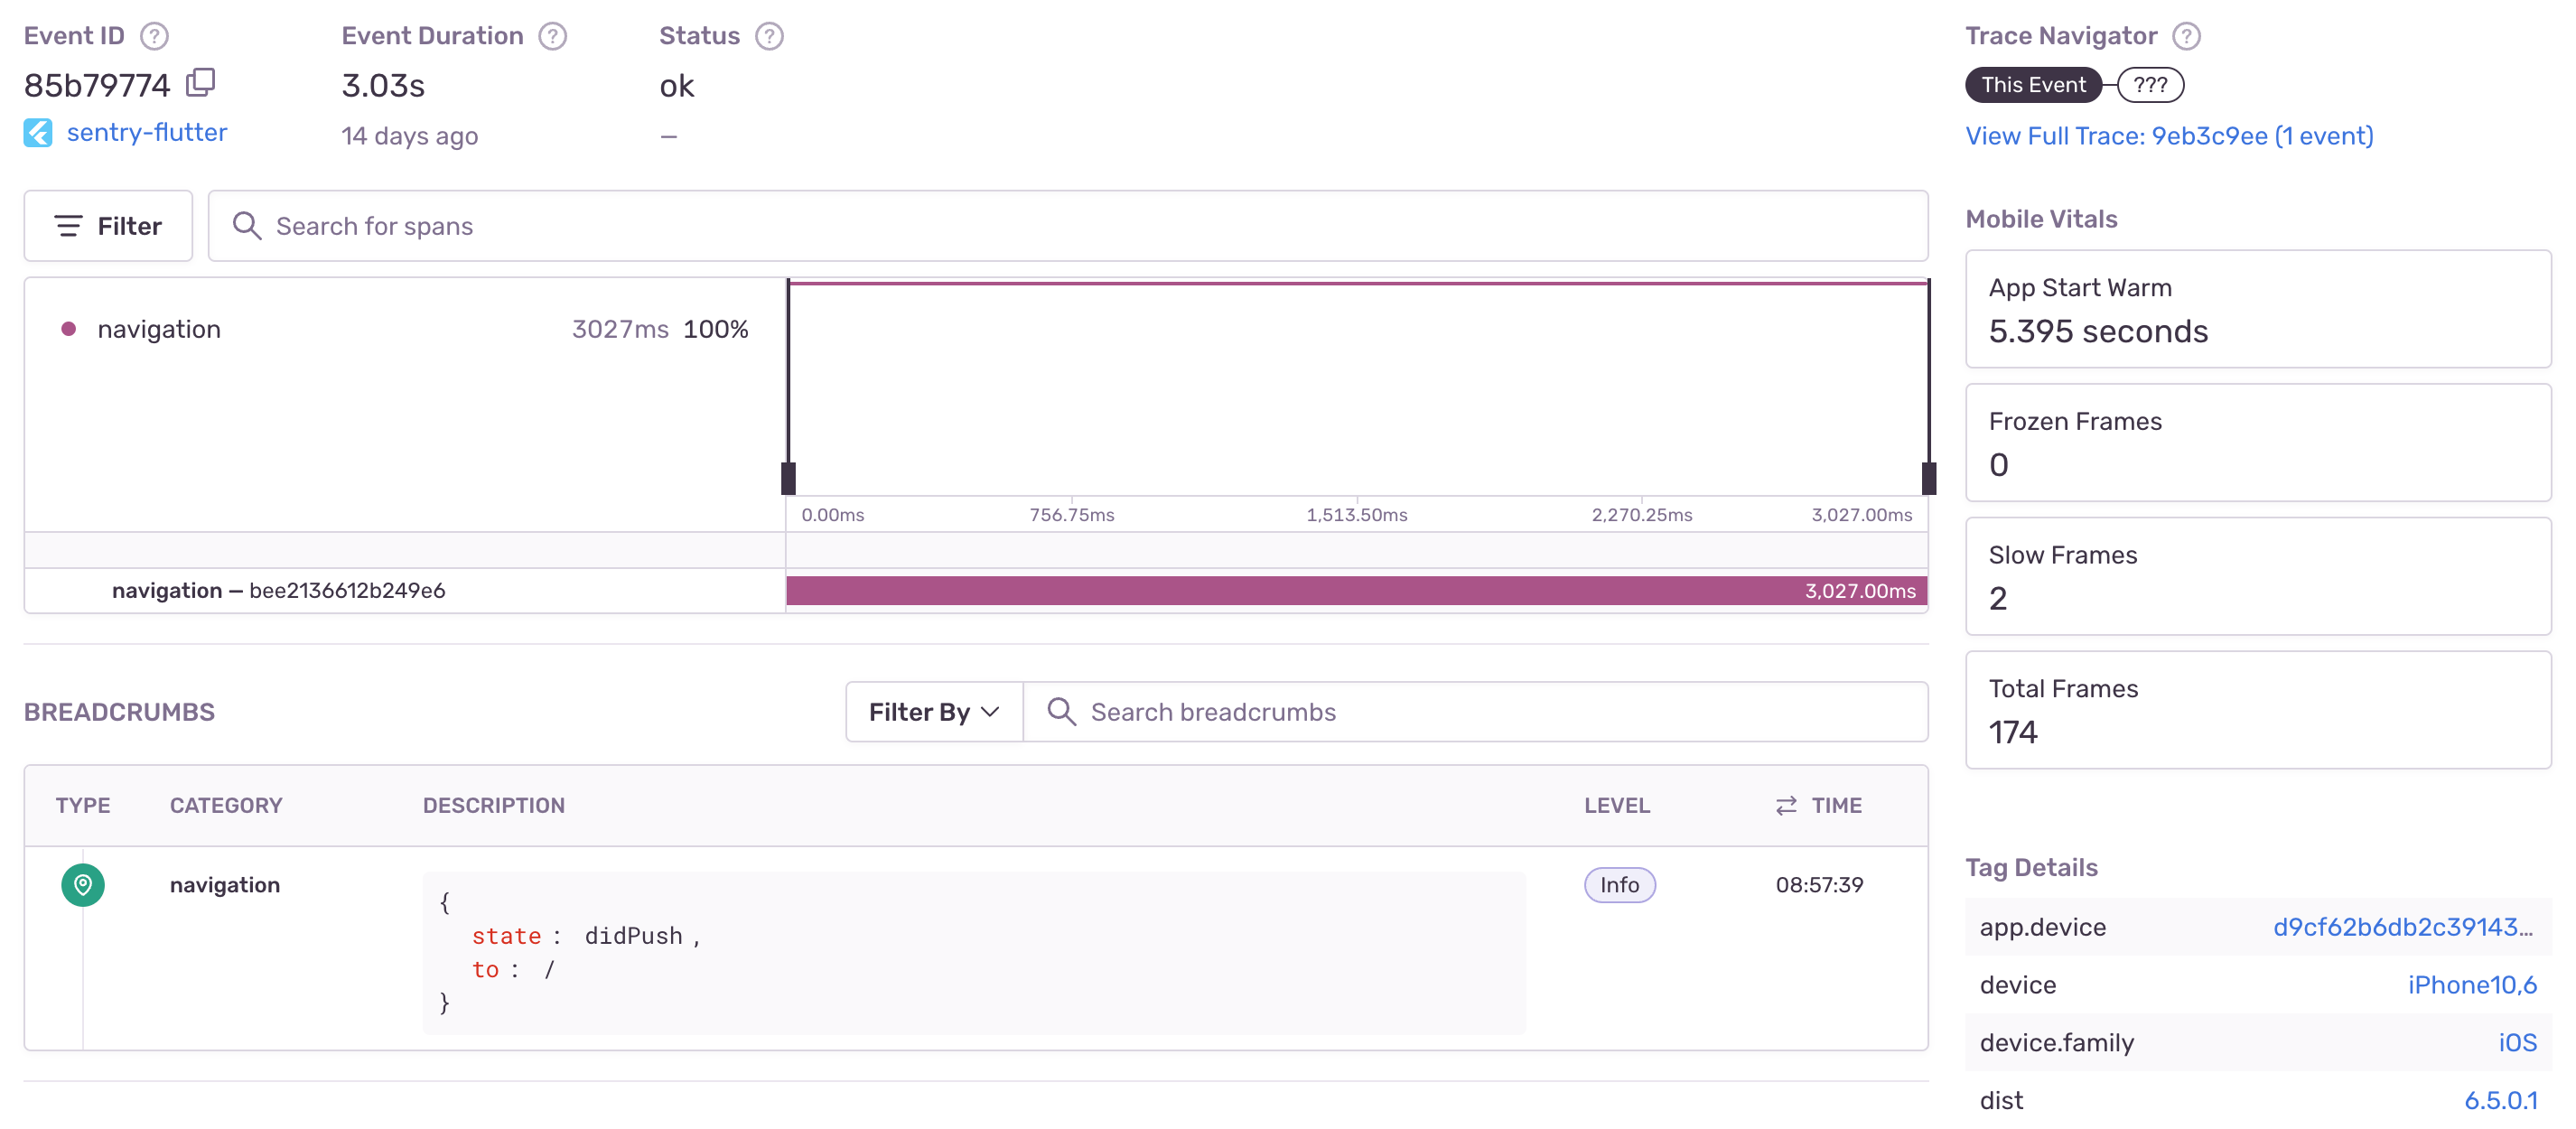Open the sentry-flutter project link
This screenshot has height=1129, width=2576.
pyautogui.click(x=147, y=133)
